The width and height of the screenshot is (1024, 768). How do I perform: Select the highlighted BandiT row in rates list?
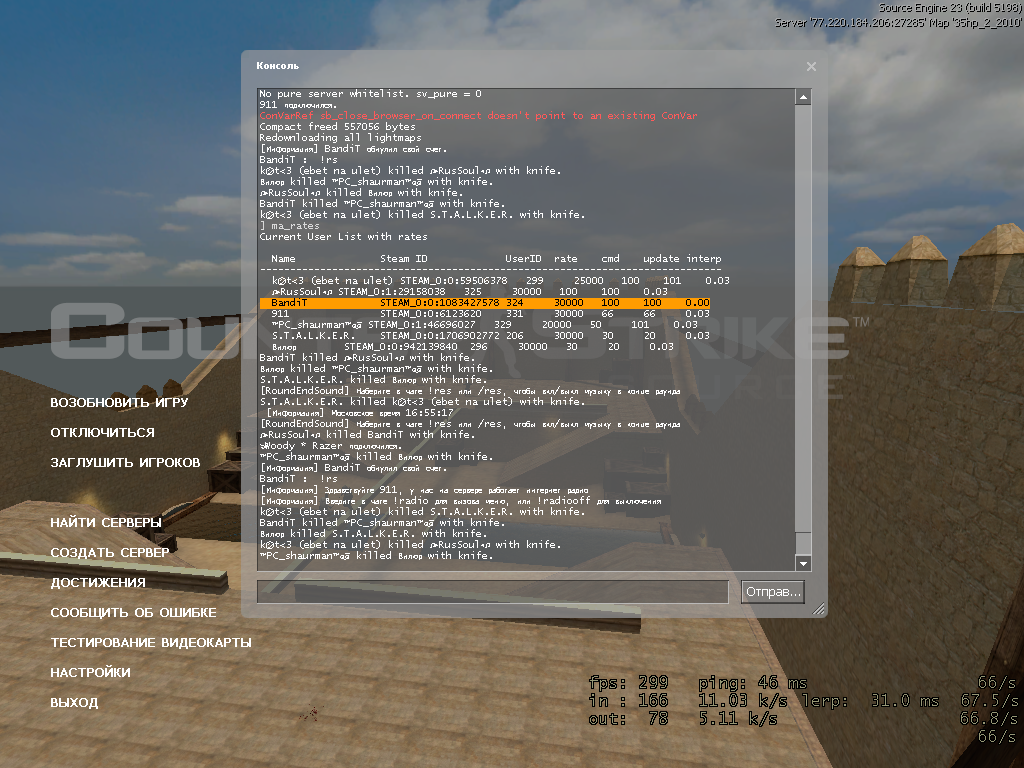485,303
